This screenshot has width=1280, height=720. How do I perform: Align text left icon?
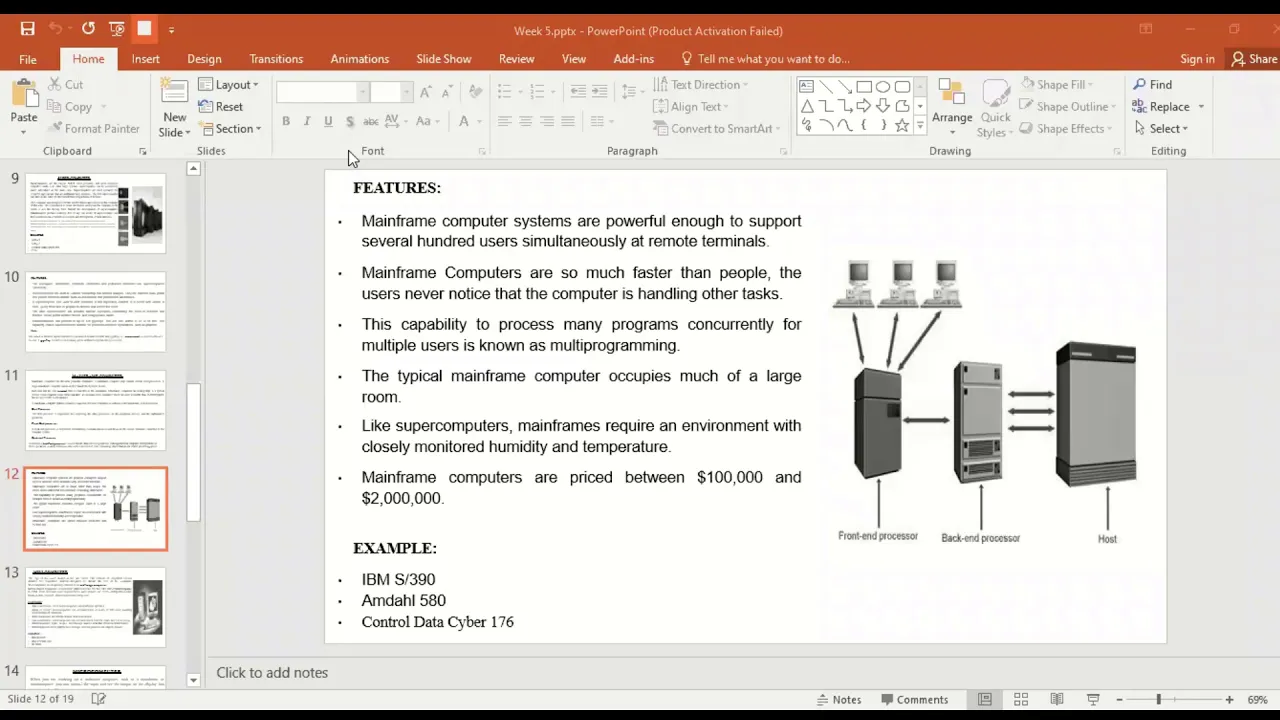(505, 121)
